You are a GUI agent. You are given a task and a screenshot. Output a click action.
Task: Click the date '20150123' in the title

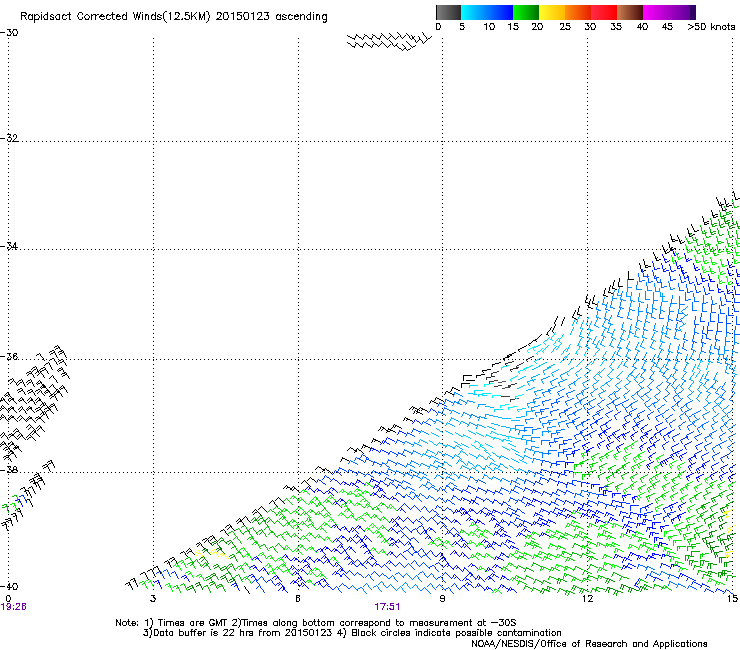[x=243, y=17]
